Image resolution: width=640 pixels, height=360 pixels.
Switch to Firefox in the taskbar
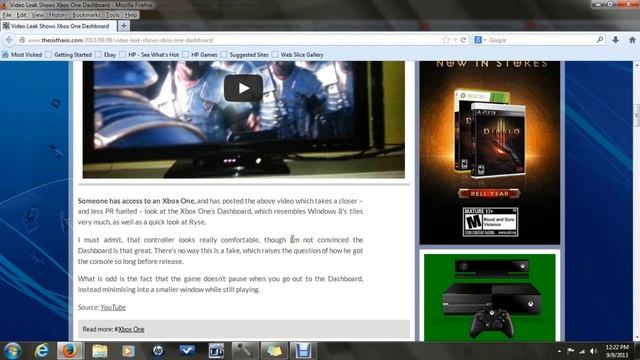coord(70,351)
